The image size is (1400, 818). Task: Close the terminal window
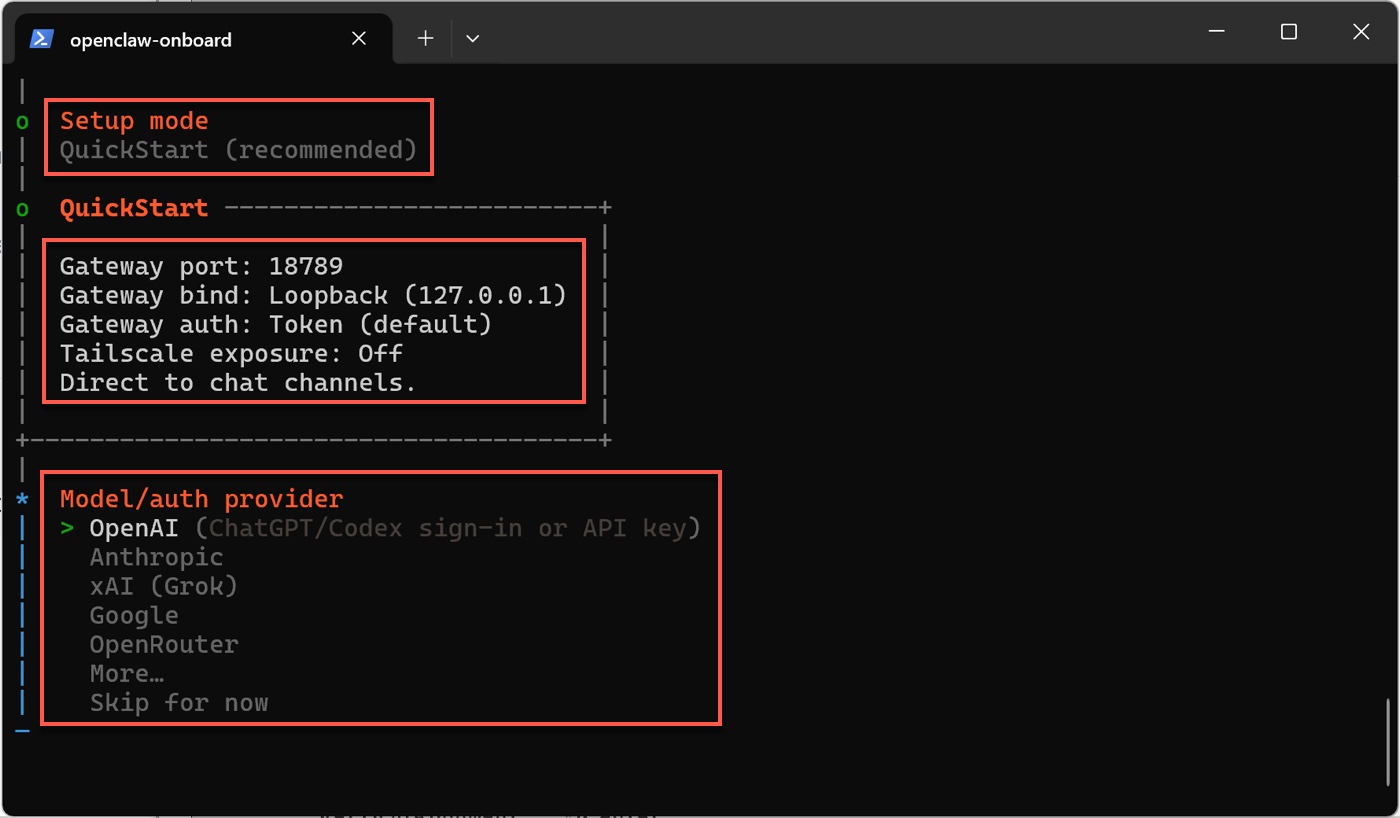(x=1361, y=32)
